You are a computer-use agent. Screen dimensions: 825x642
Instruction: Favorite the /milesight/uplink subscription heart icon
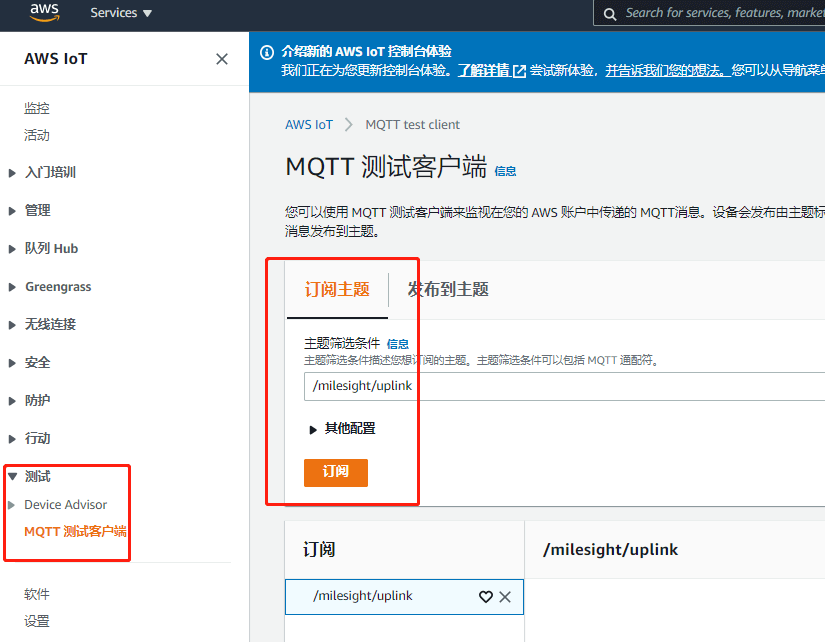click(486, 597)
